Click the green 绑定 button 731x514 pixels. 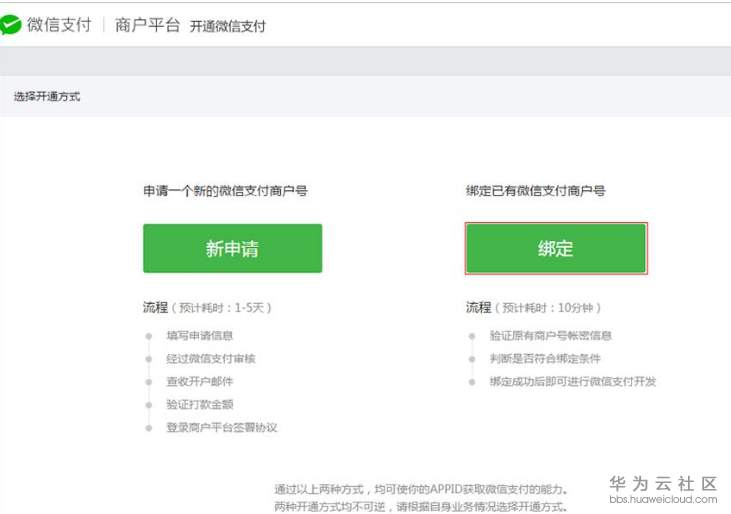(x=556, y=248)
